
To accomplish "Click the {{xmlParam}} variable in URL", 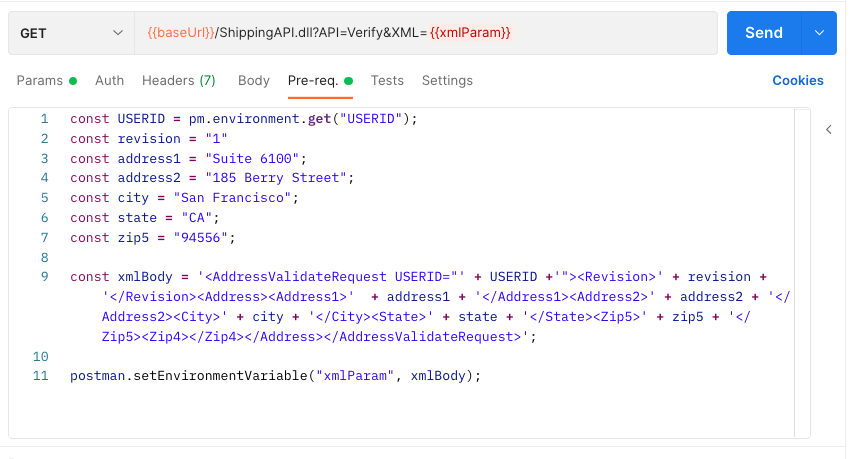I will (x=470, y=33).
